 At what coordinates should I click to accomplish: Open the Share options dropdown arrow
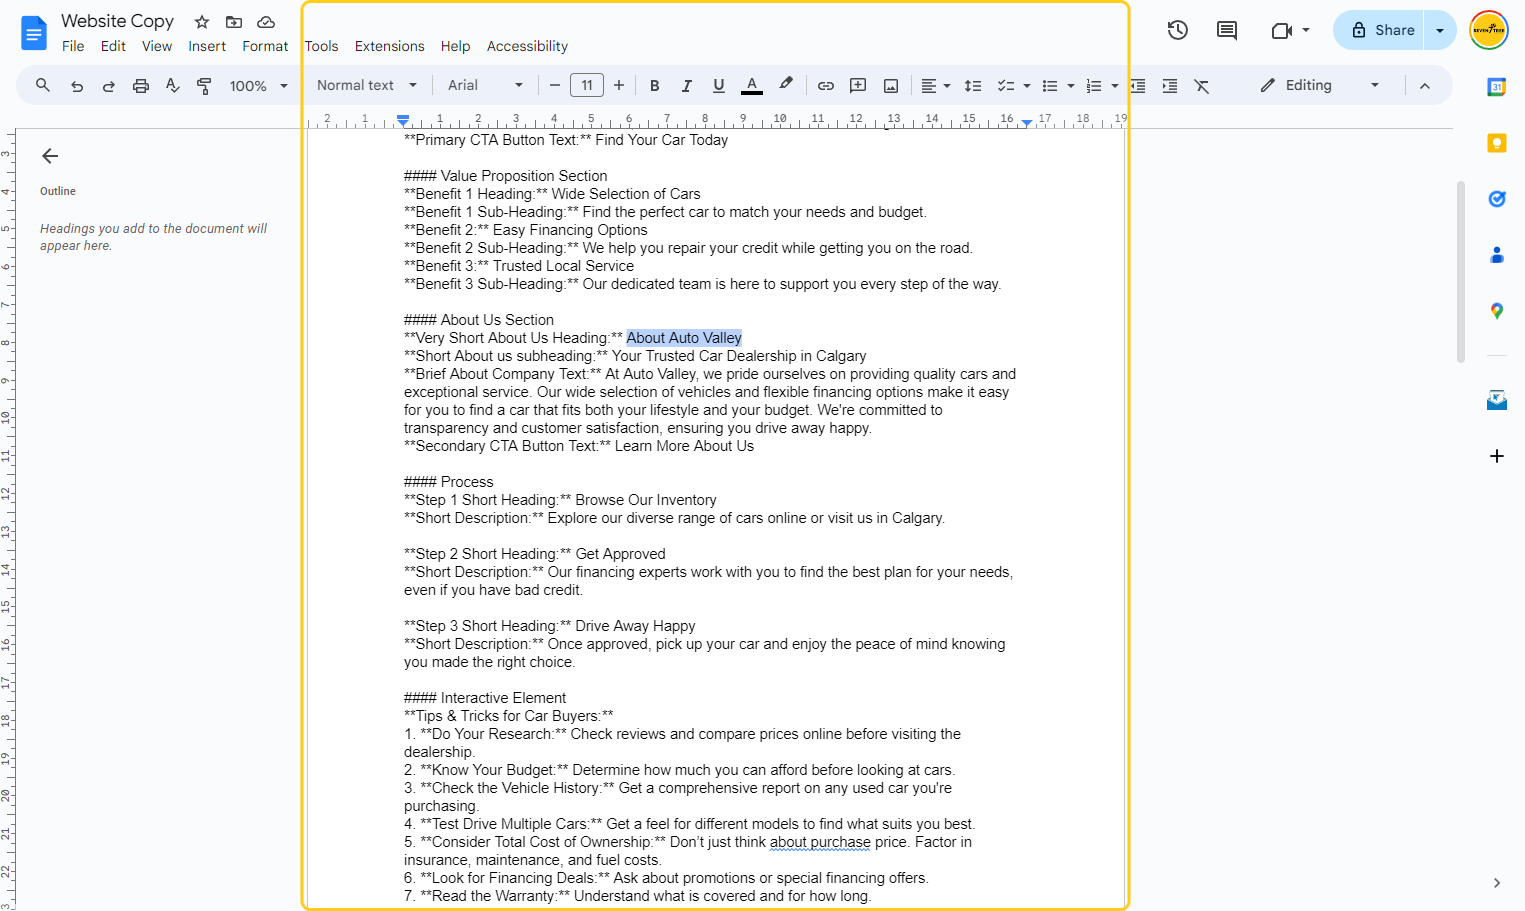pyautogui.click(x=1440, y=30)
